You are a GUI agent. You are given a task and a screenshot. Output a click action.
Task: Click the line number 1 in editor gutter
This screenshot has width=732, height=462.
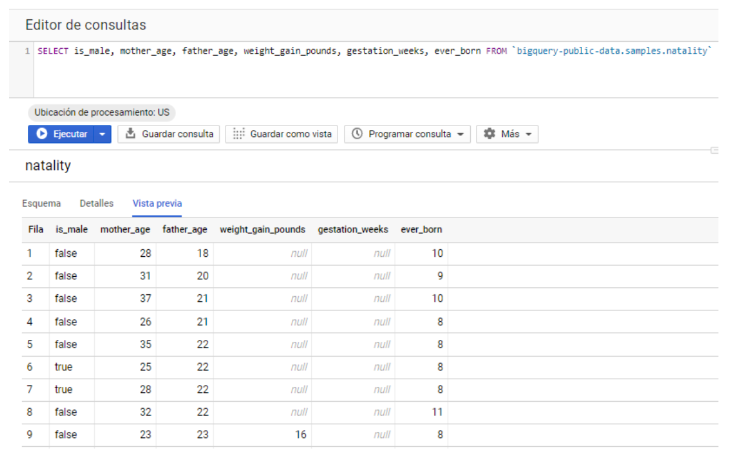point(27,51)
